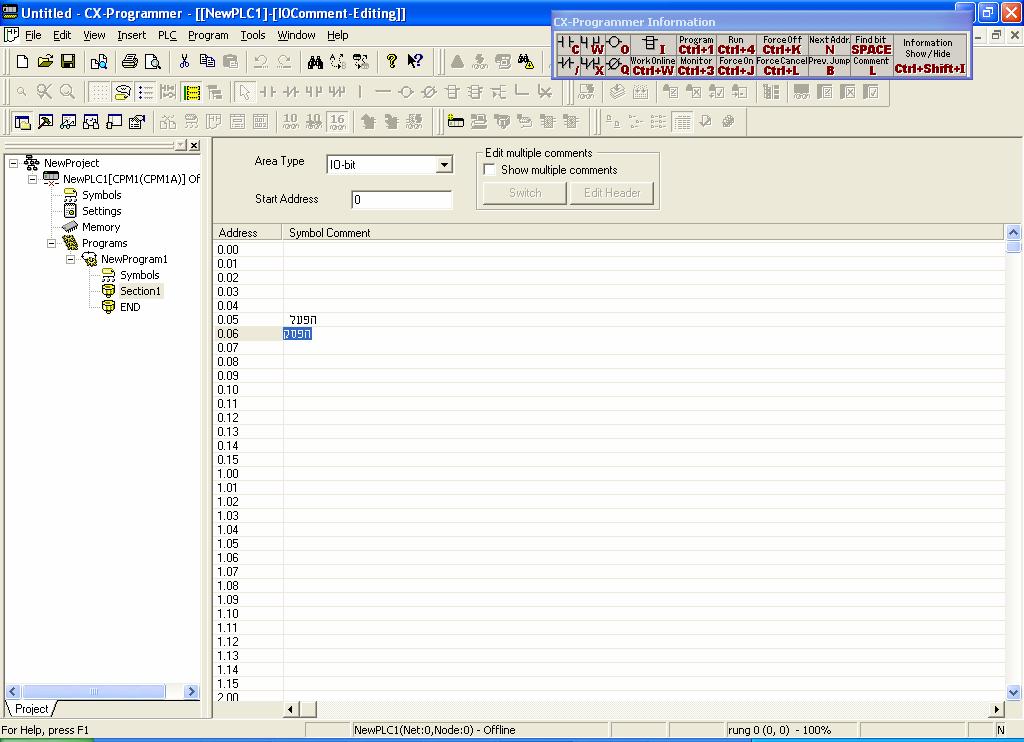Click Monitor Ctrl+3 in Information window

click(x=696, y=65)
